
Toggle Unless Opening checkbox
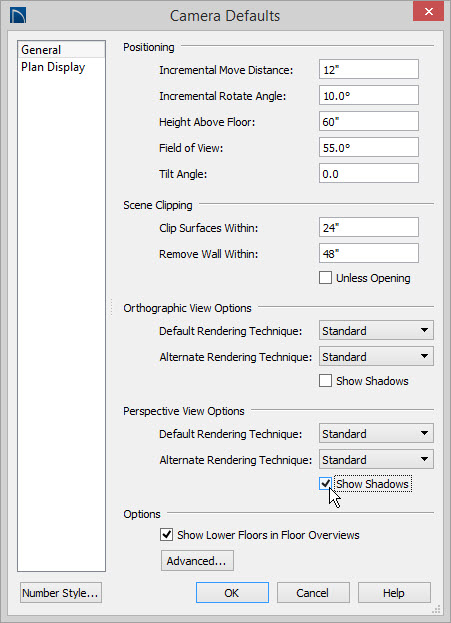(x=325, y=278)
